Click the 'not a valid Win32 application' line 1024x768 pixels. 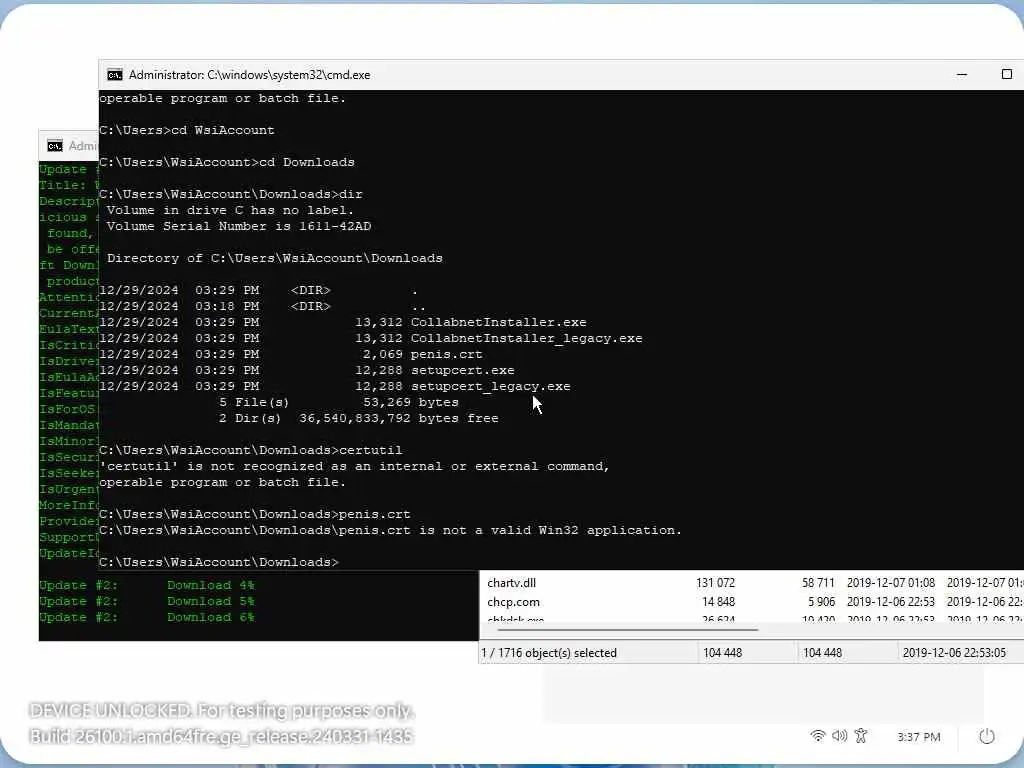click(x=391, y=530)
